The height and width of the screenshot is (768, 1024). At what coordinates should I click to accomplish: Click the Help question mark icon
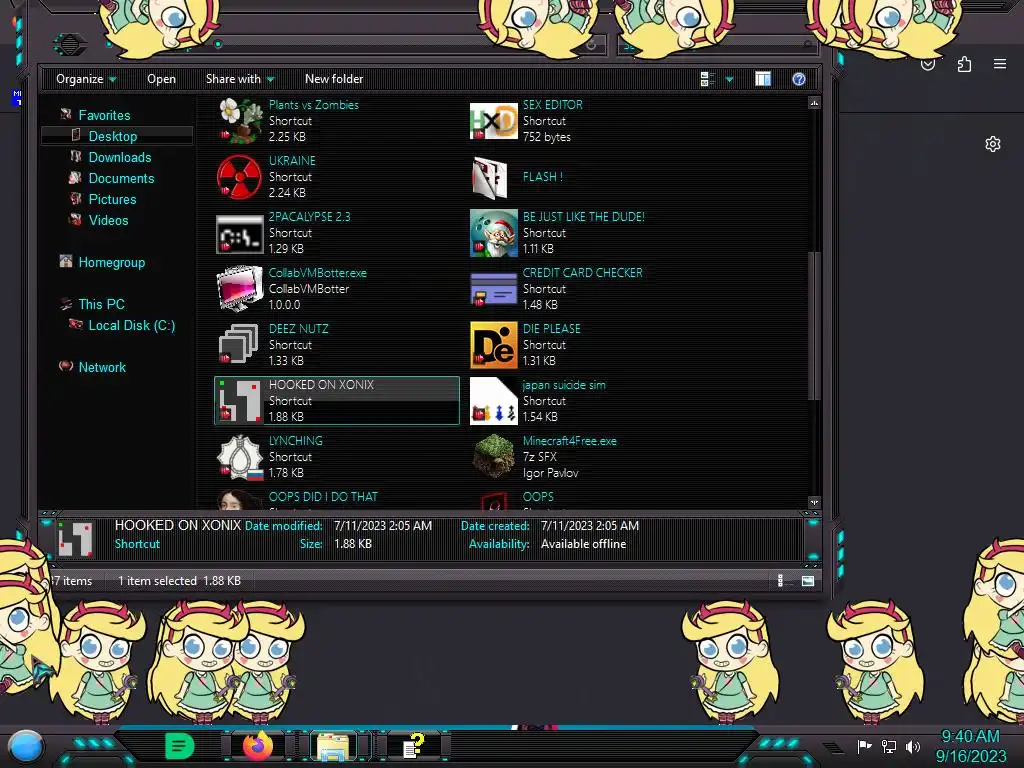[799, 79]
